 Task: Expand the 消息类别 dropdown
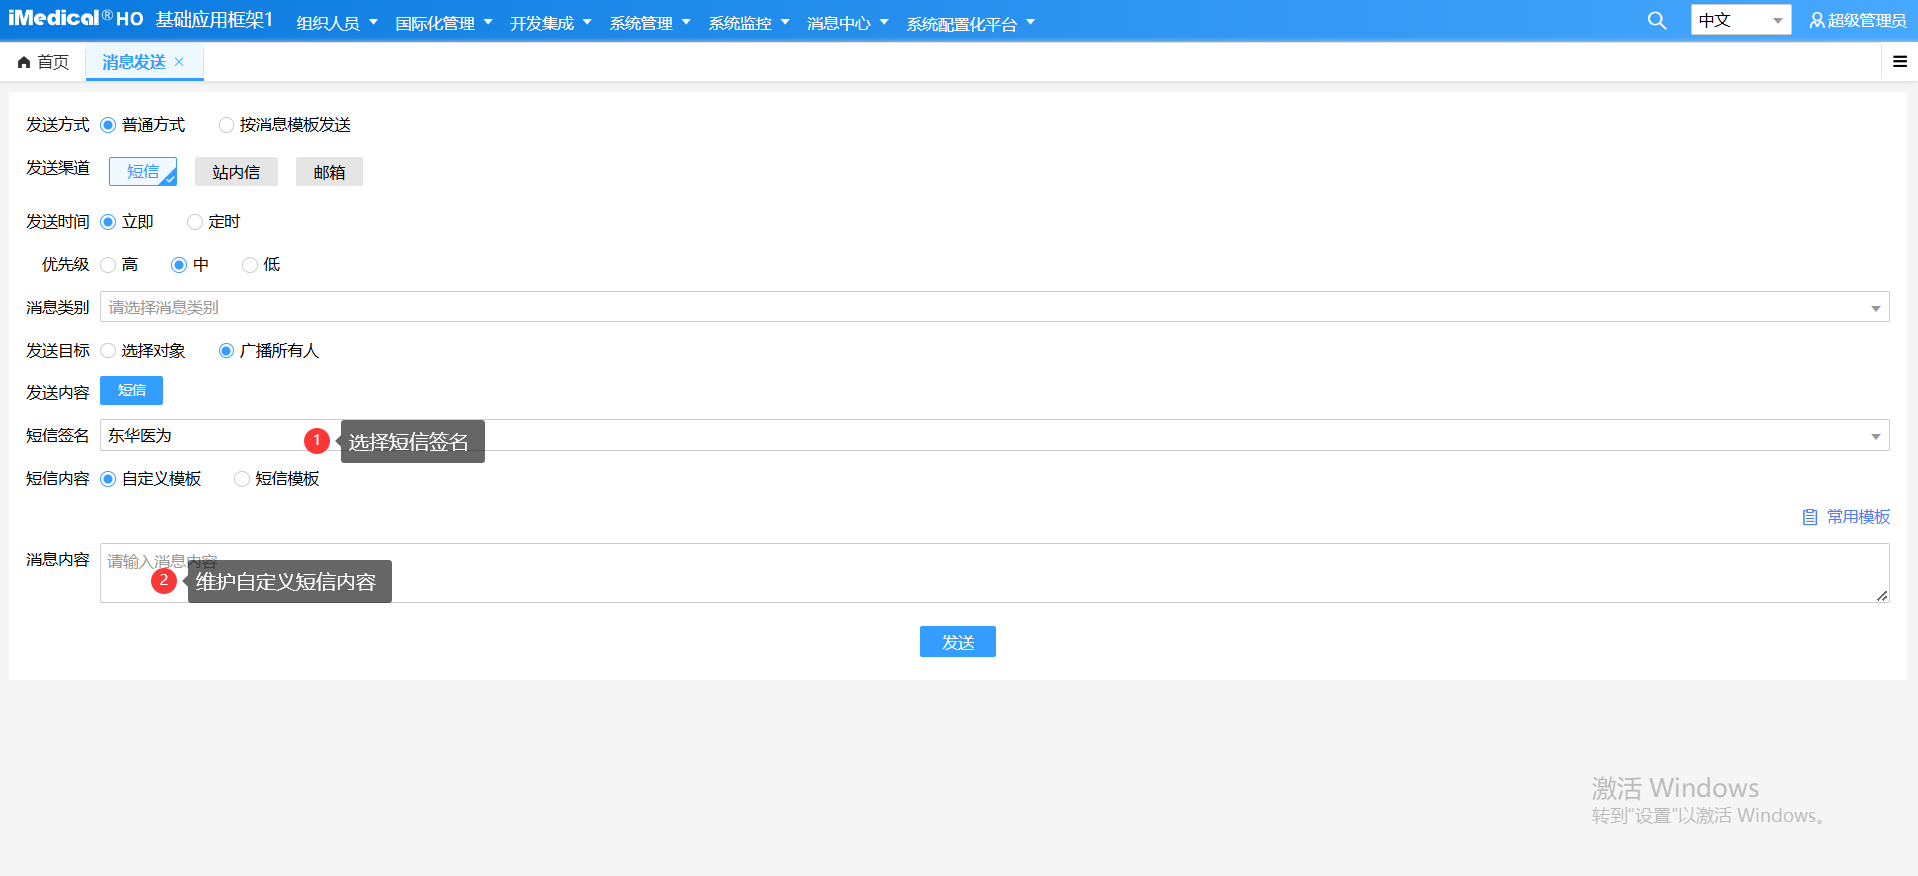[1875, 308]
